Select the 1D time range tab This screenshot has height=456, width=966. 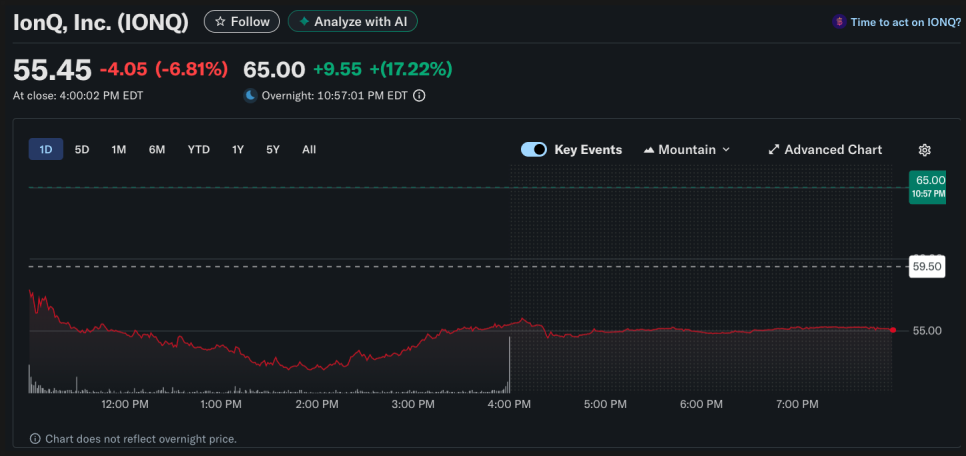coord(45,150)
